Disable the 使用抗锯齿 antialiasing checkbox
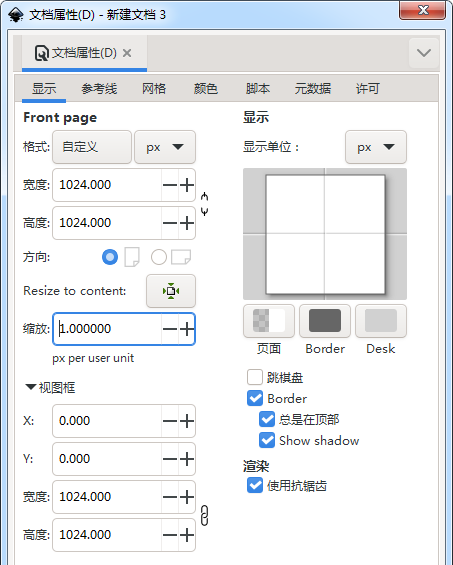The width and height of the screenshot is (453, 565). click(x=255, y=485)
